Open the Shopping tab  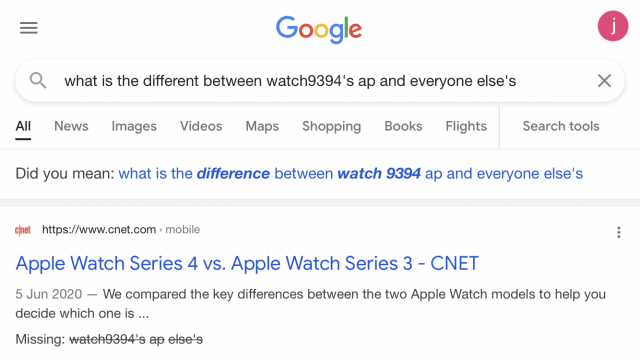[x=331, y=127]
